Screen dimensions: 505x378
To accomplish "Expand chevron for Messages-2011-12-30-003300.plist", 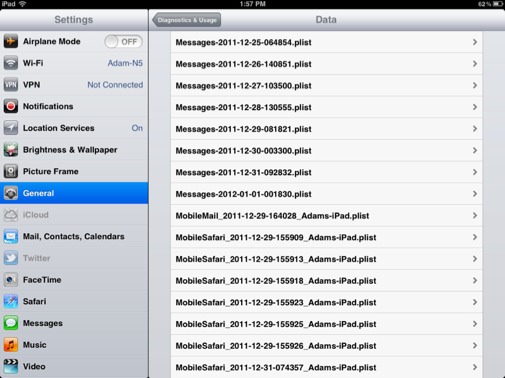I will click(475, 150).
